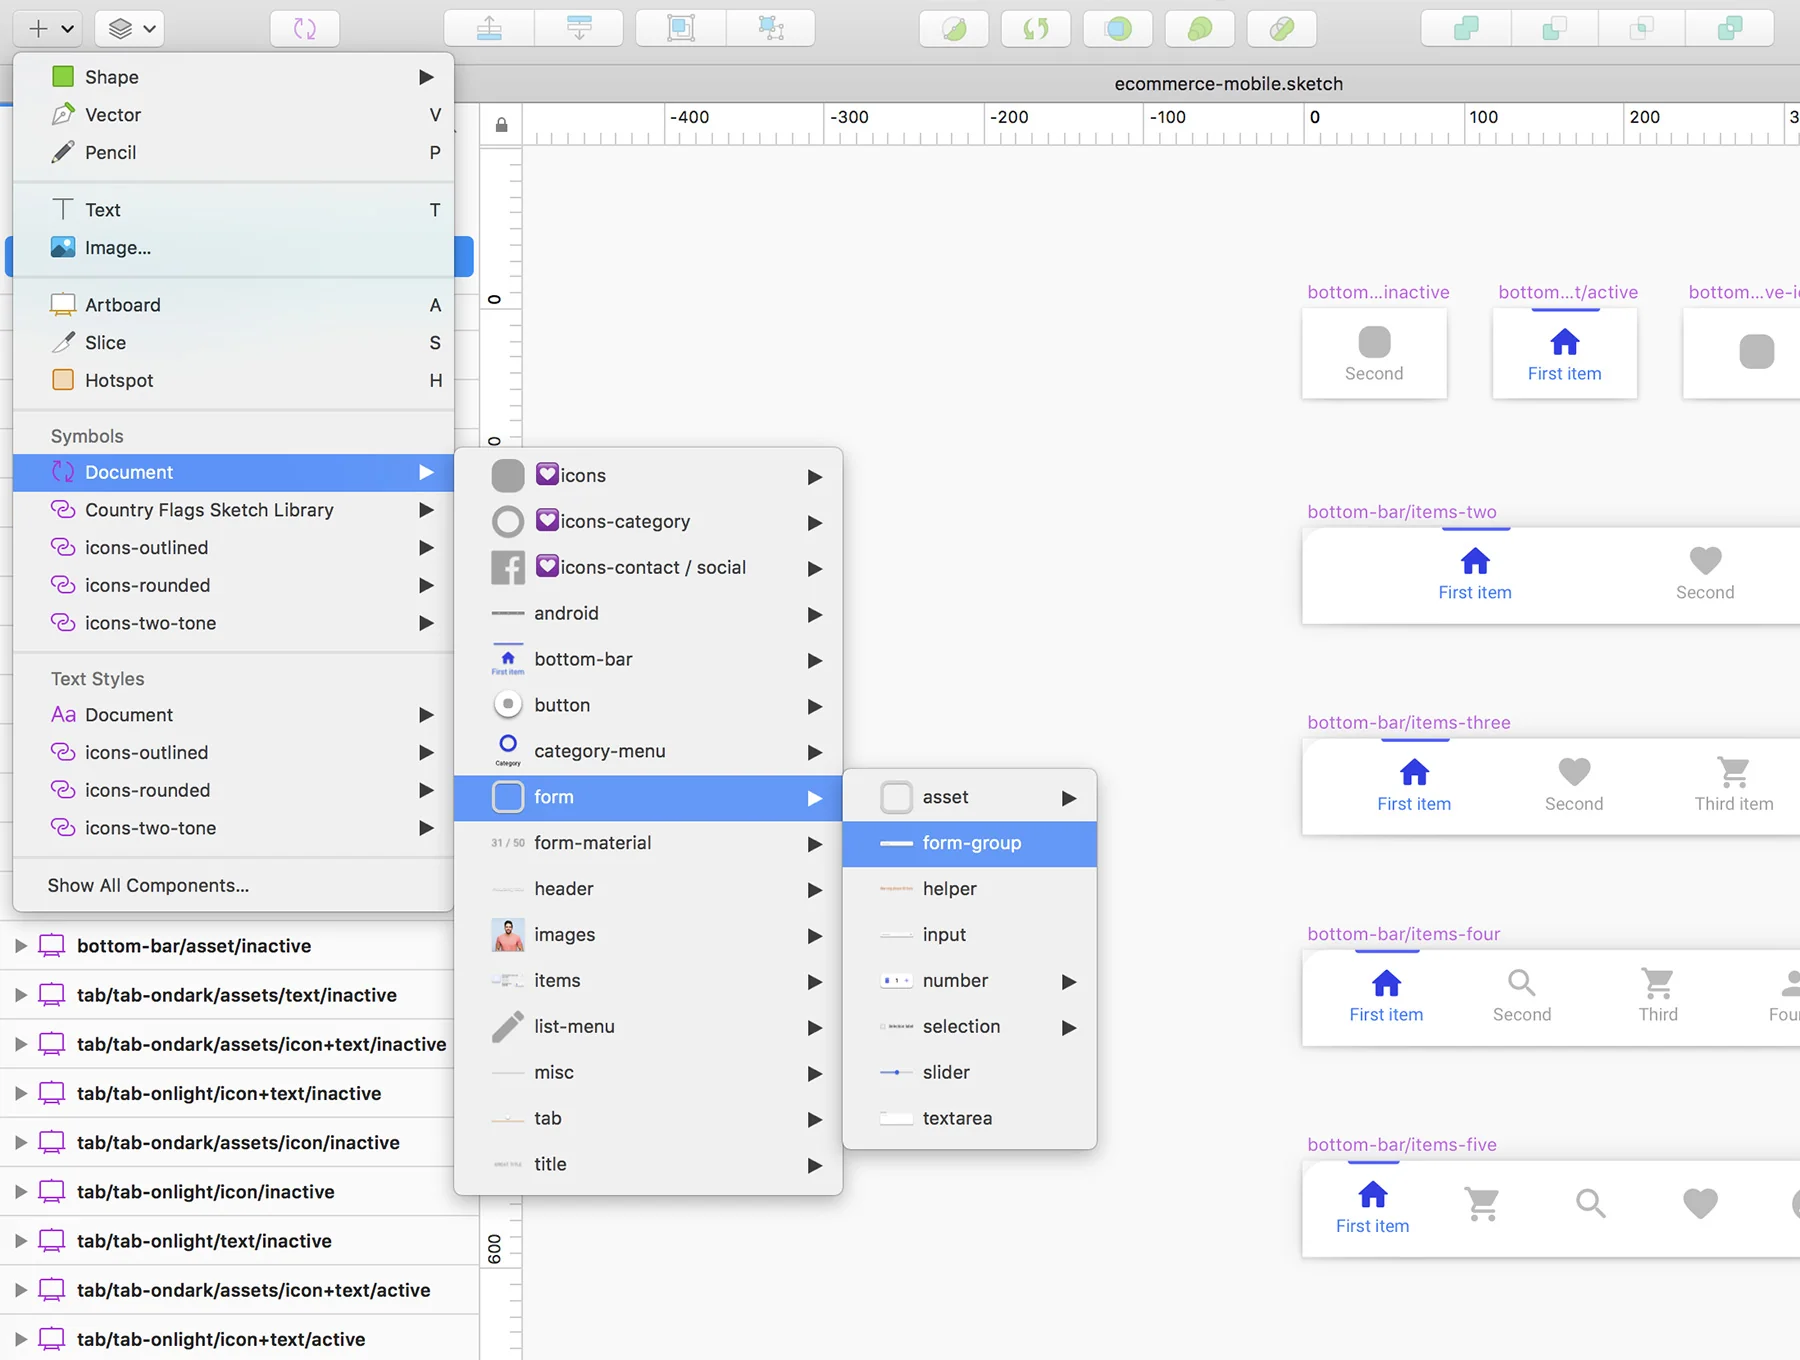The image size is (1800, 1360).
Task: Choose the slider item in form submenu
Action: click(970, 1072)
